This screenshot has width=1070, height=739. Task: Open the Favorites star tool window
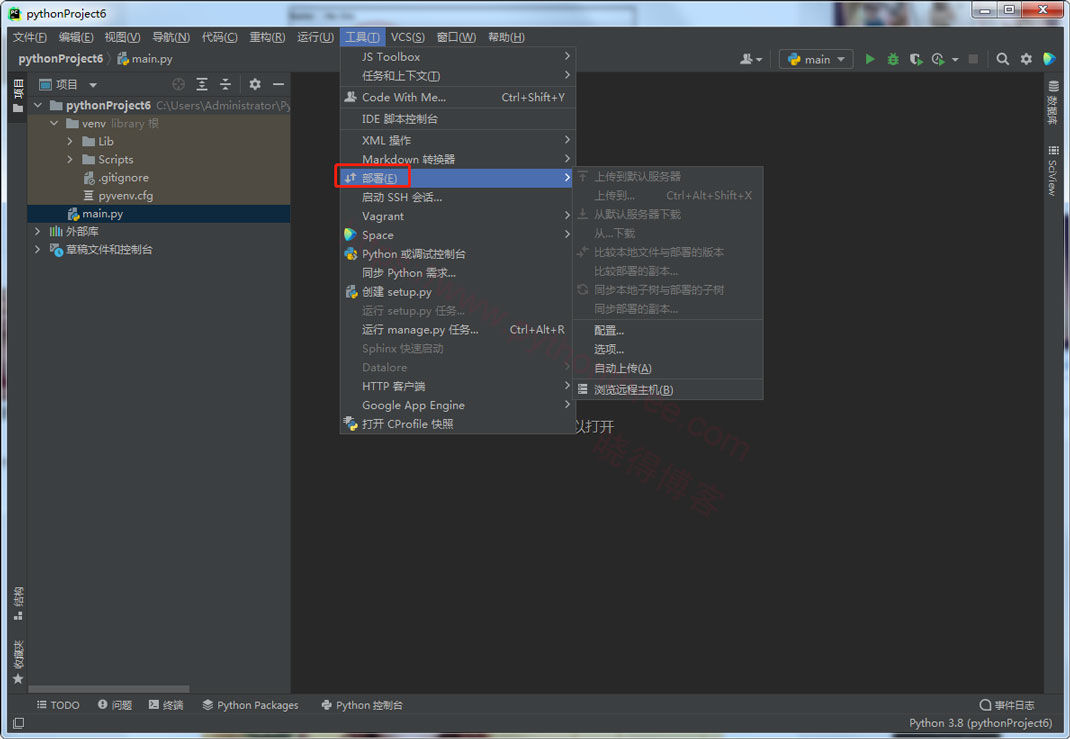(18, 662)
